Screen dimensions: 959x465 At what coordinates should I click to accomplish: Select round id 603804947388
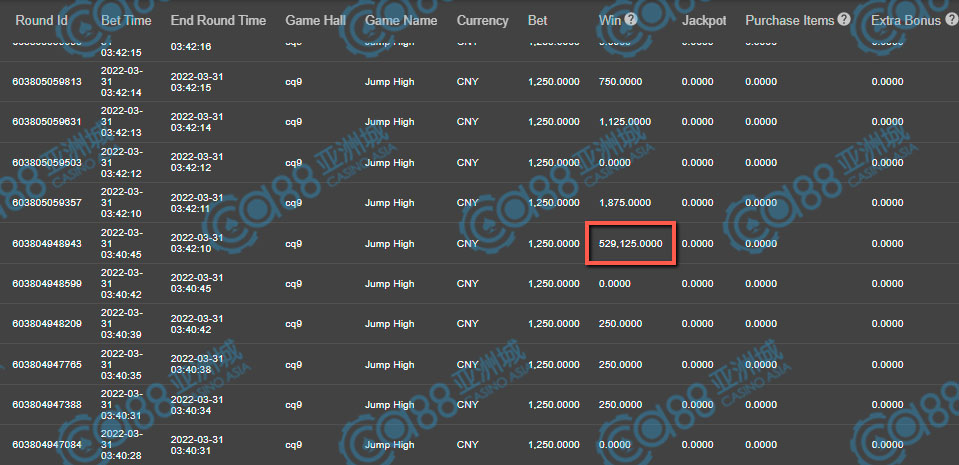point(47,404)
